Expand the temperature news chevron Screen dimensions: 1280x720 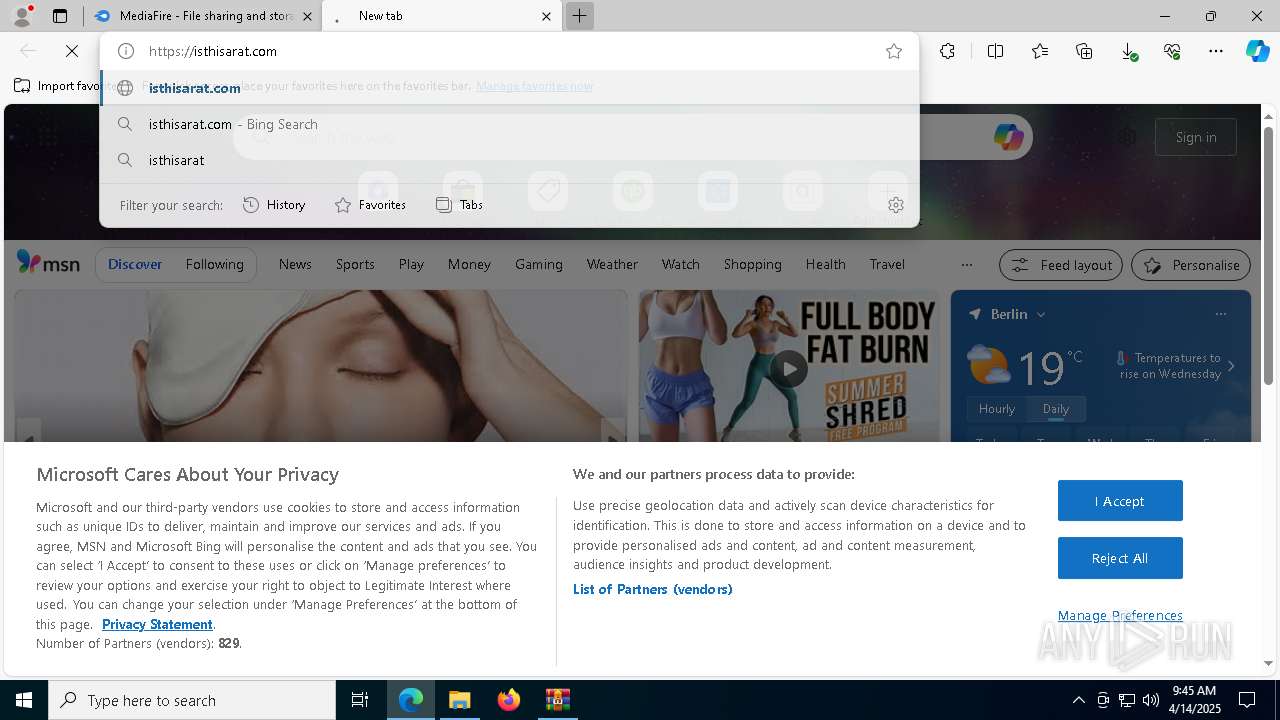(1231, 366)
